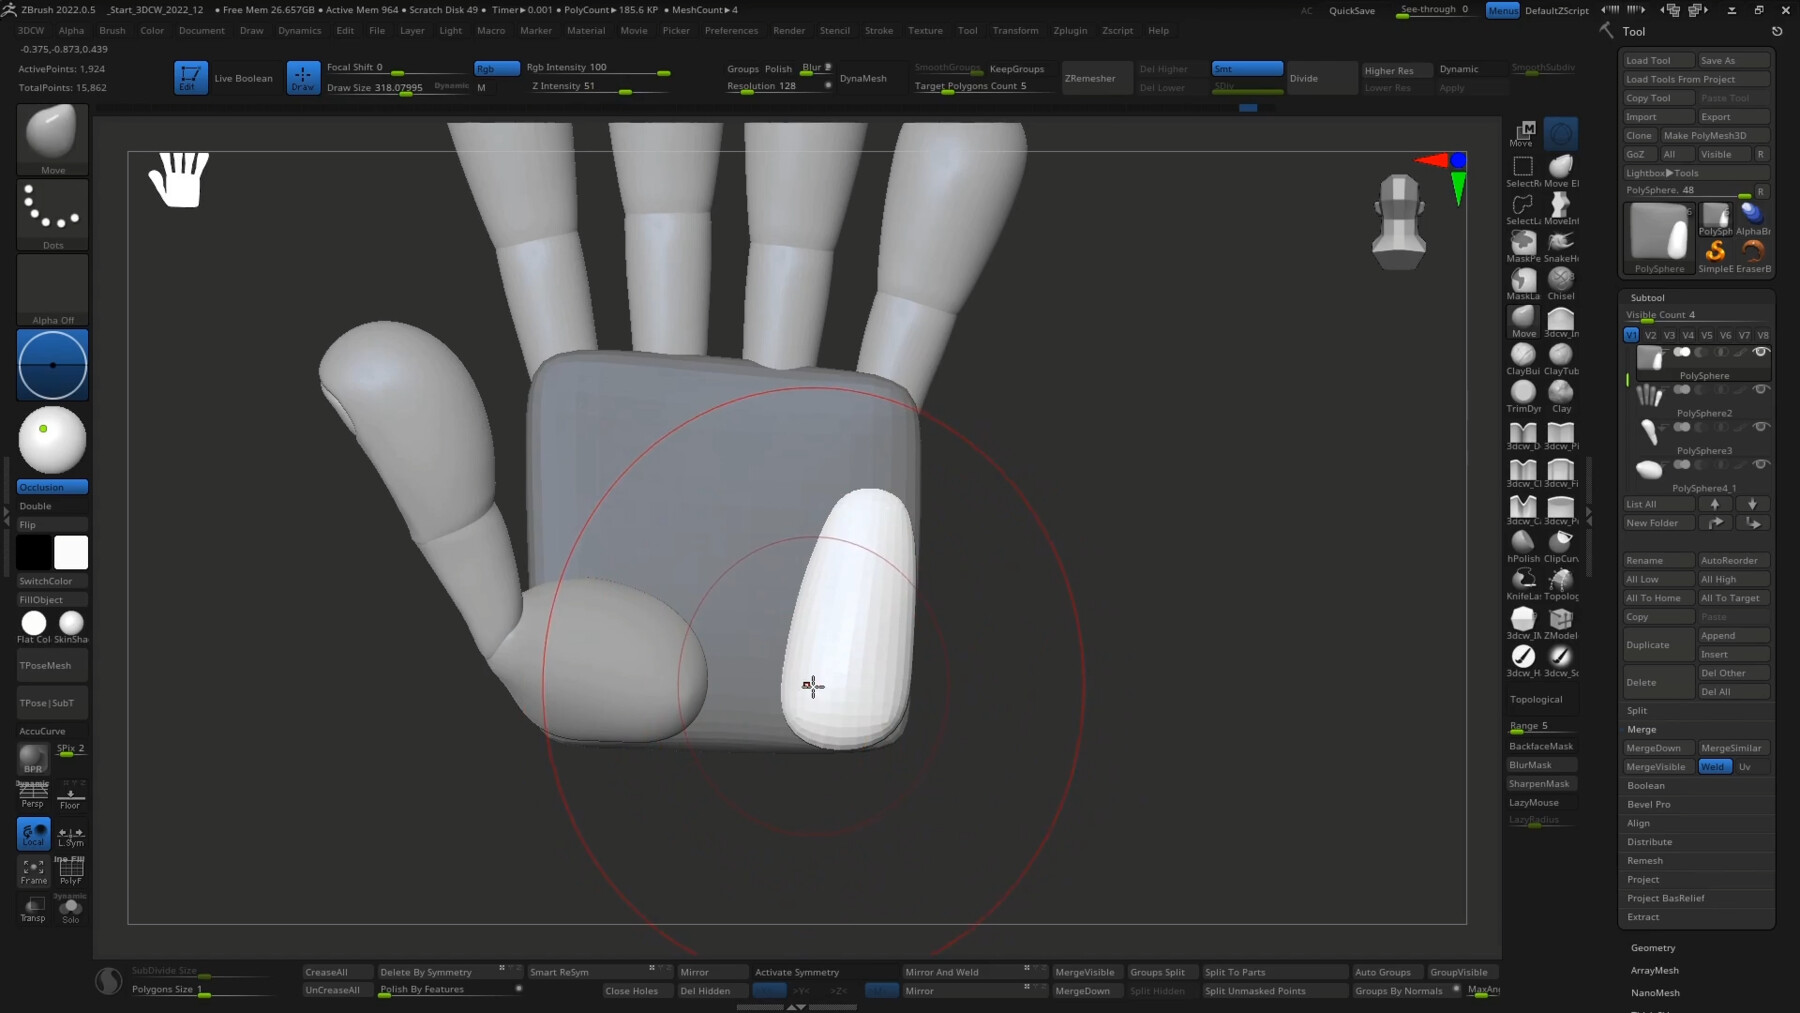This screenshot has width=1800, height=1013.
Task: Switch to Draw mode in the top toolbar
Action: pyautogui.click(x=303, y=77)
